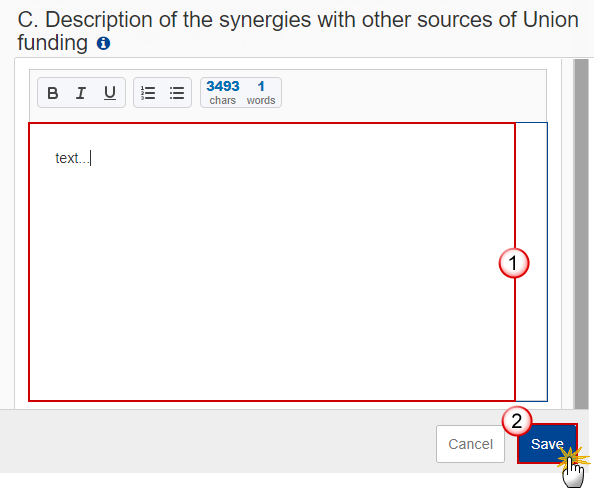This screenshot has height=492, width=594.
Task: Click the red circled marker 1
Action: [514, 263]
